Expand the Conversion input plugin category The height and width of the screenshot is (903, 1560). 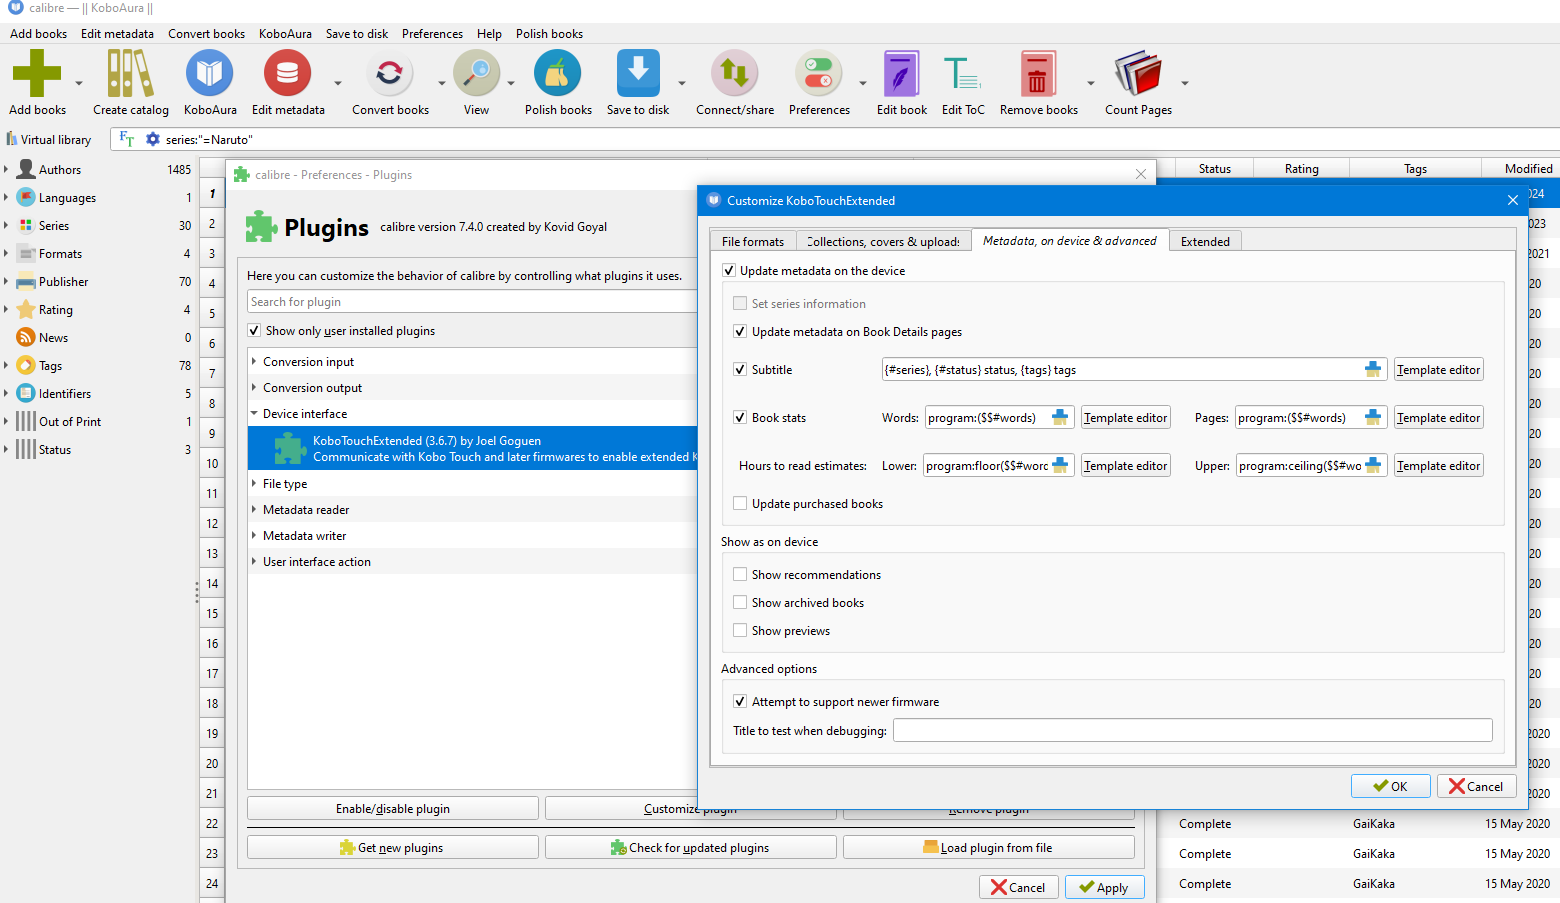point(254,362)
